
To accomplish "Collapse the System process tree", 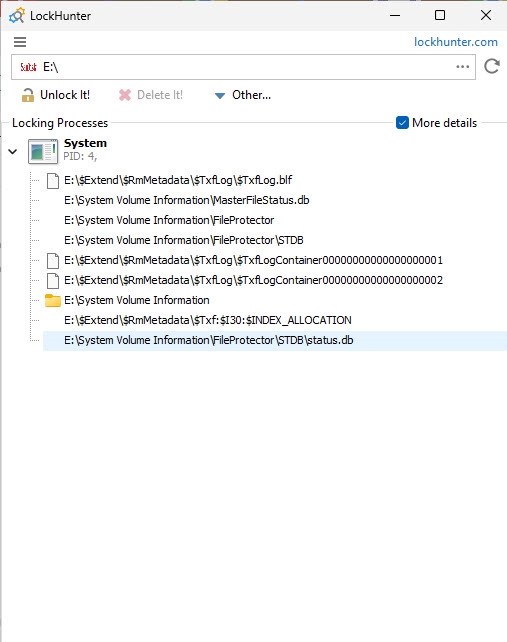I will tap(13, 151).
